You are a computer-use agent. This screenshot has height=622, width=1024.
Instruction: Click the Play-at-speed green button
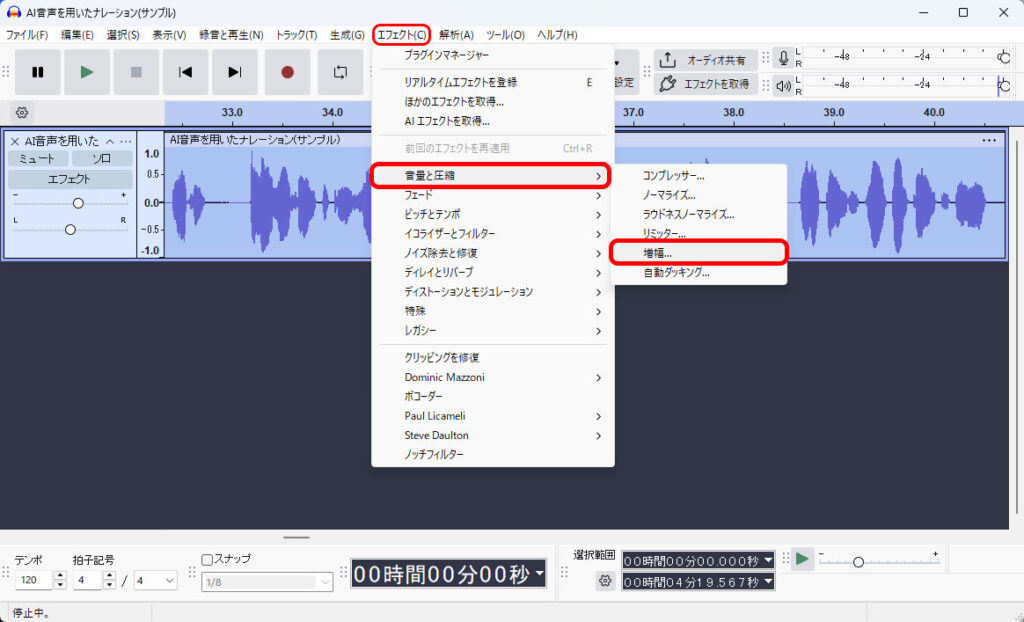click(x=802, y=559)
